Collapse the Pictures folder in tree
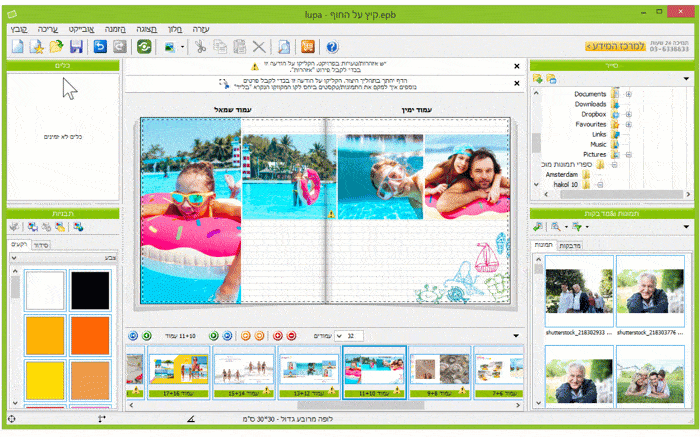The width and height of the screenshot is (700, 437). pyautogui.click(x=629, y=154)
